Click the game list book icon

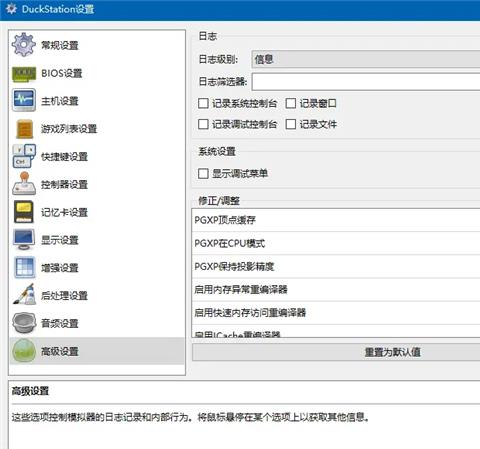click(x=25, y=128)
